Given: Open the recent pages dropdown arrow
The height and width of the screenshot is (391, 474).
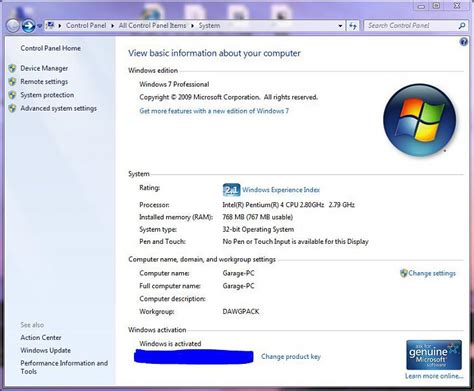Looking at the screenshot, I should pyautogui.click(x=39, y=26).
